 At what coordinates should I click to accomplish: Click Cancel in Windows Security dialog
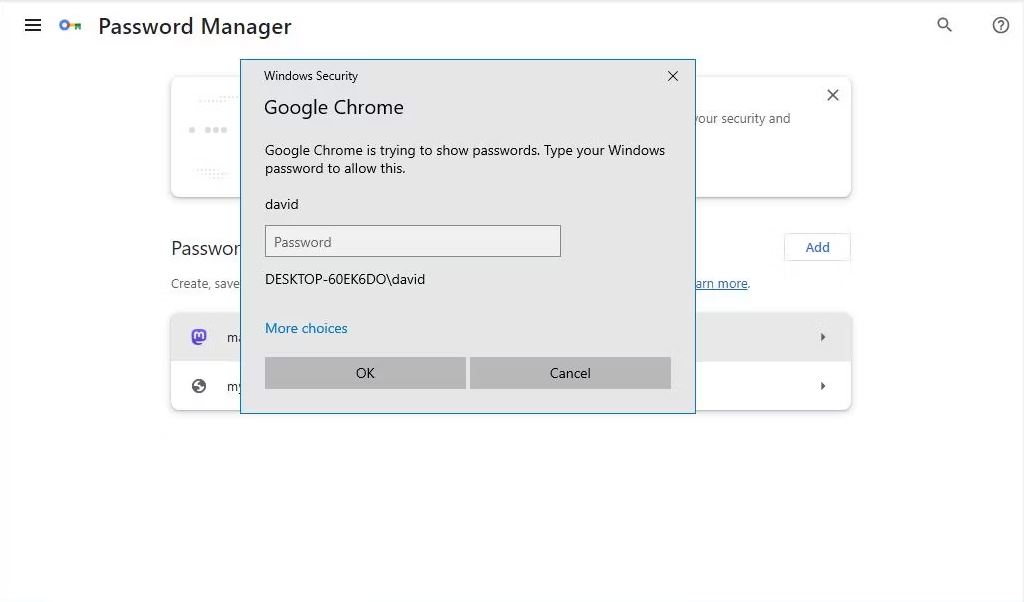tap(570, 373)
